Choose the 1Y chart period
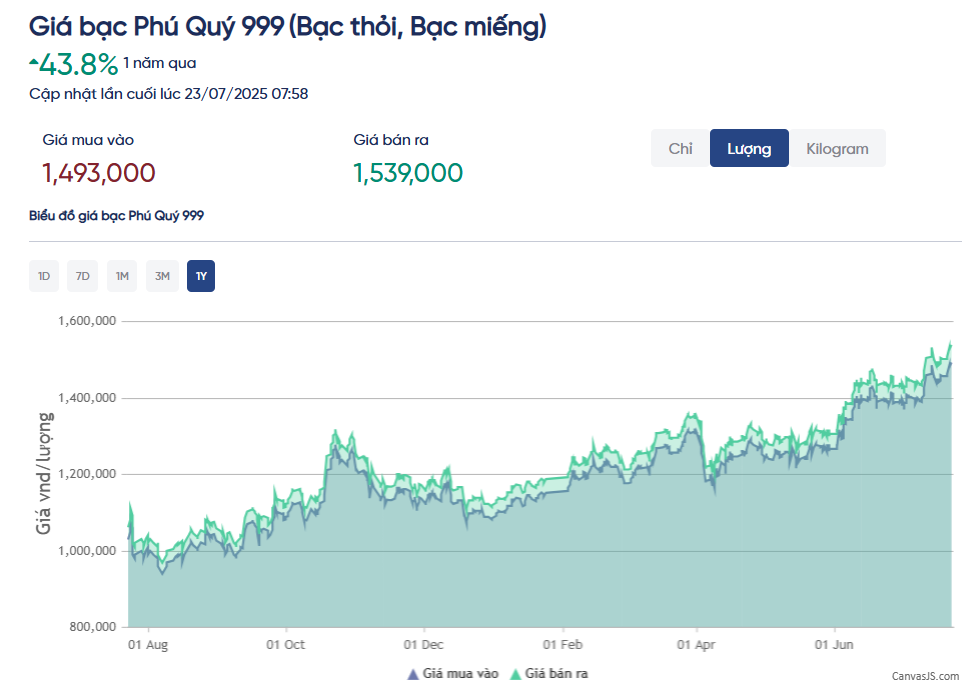Screen dimensions: 968x693 point(201,276)
